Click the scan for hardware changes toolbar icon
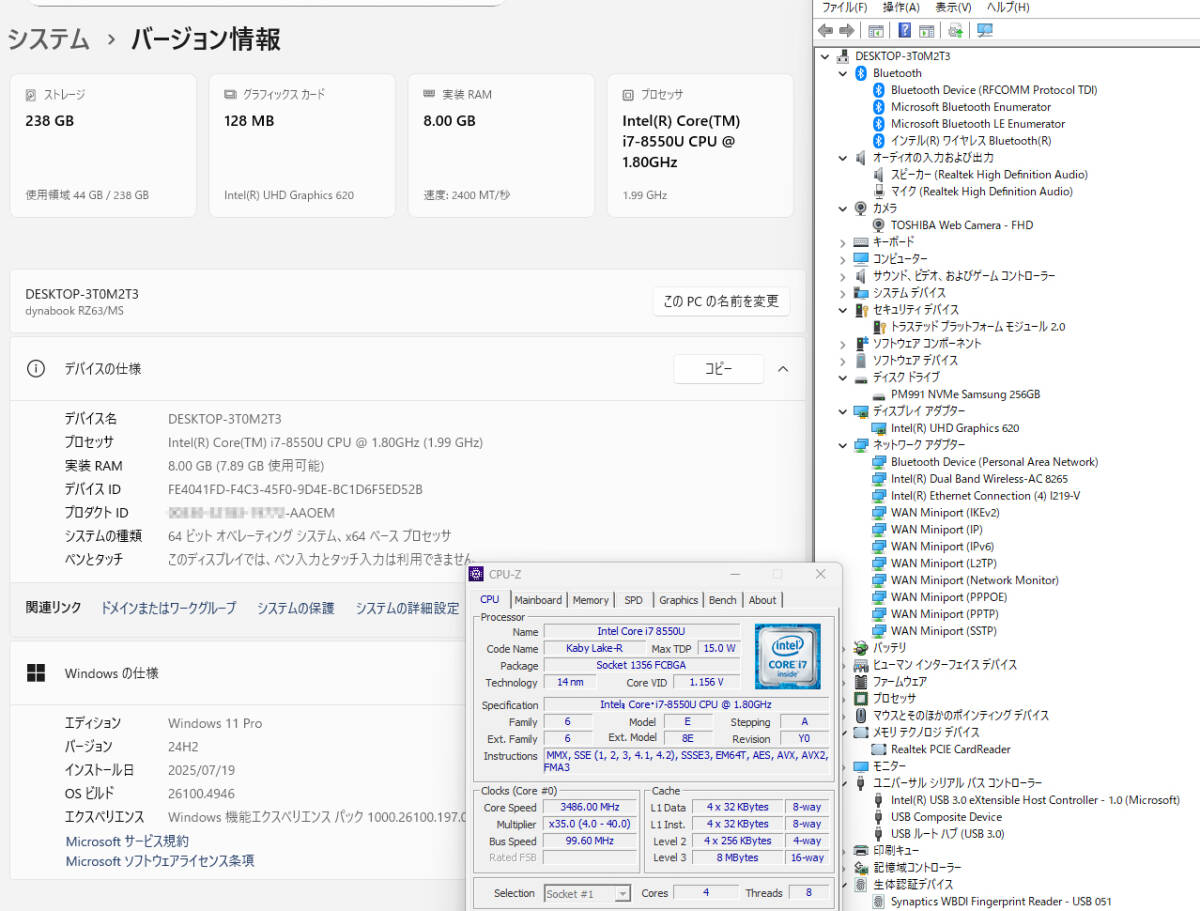This screenshot has width=1200, height=911. pos(954,30)
